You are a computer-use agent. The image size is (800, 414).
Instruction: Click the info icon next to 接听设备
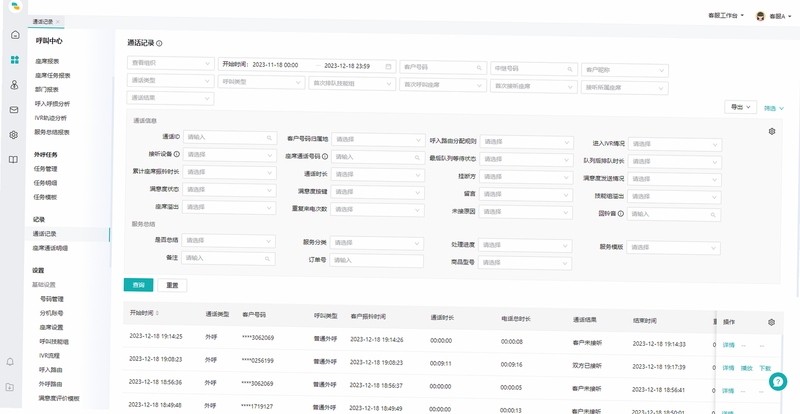pyautogui.click(x=177, y=154)
